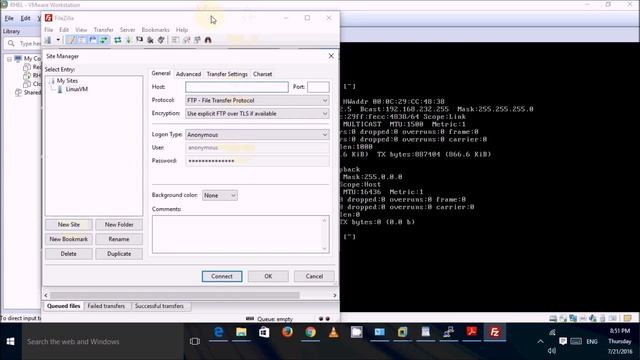
Task: Select the My Sites folder
Action: point(67,81)
